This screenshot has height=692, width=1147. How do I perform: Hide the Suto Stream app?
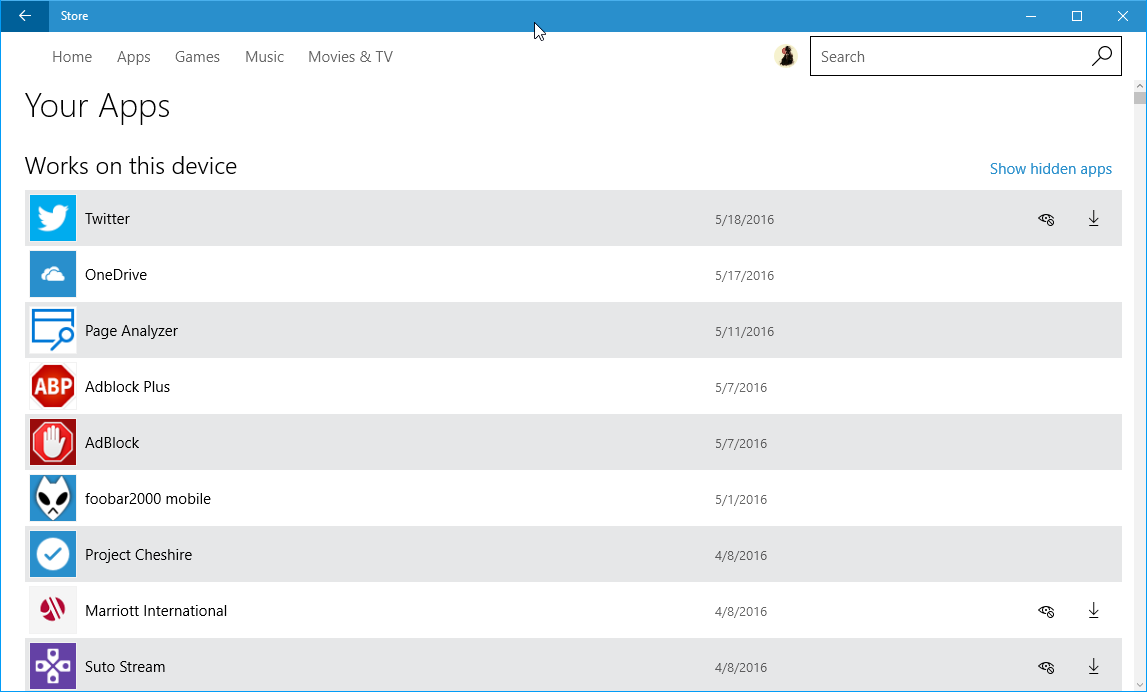(1046, 666)
